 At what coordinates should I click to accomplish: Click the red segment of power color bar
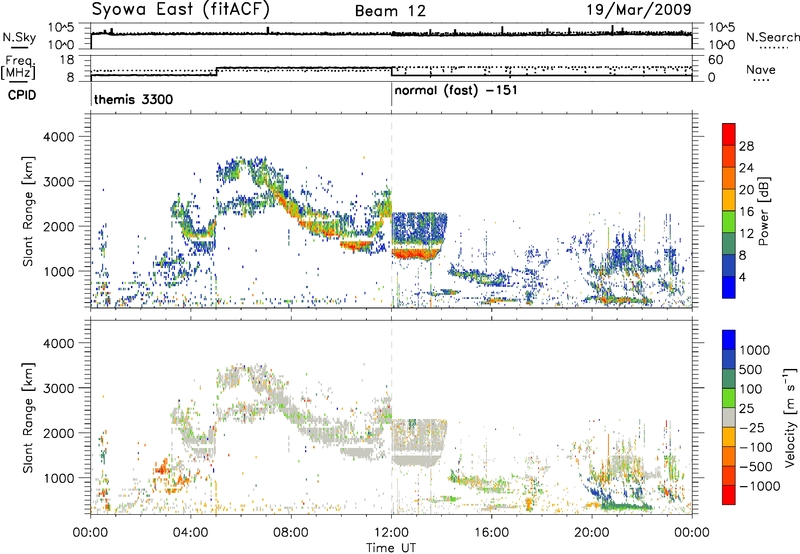[729, 134]
